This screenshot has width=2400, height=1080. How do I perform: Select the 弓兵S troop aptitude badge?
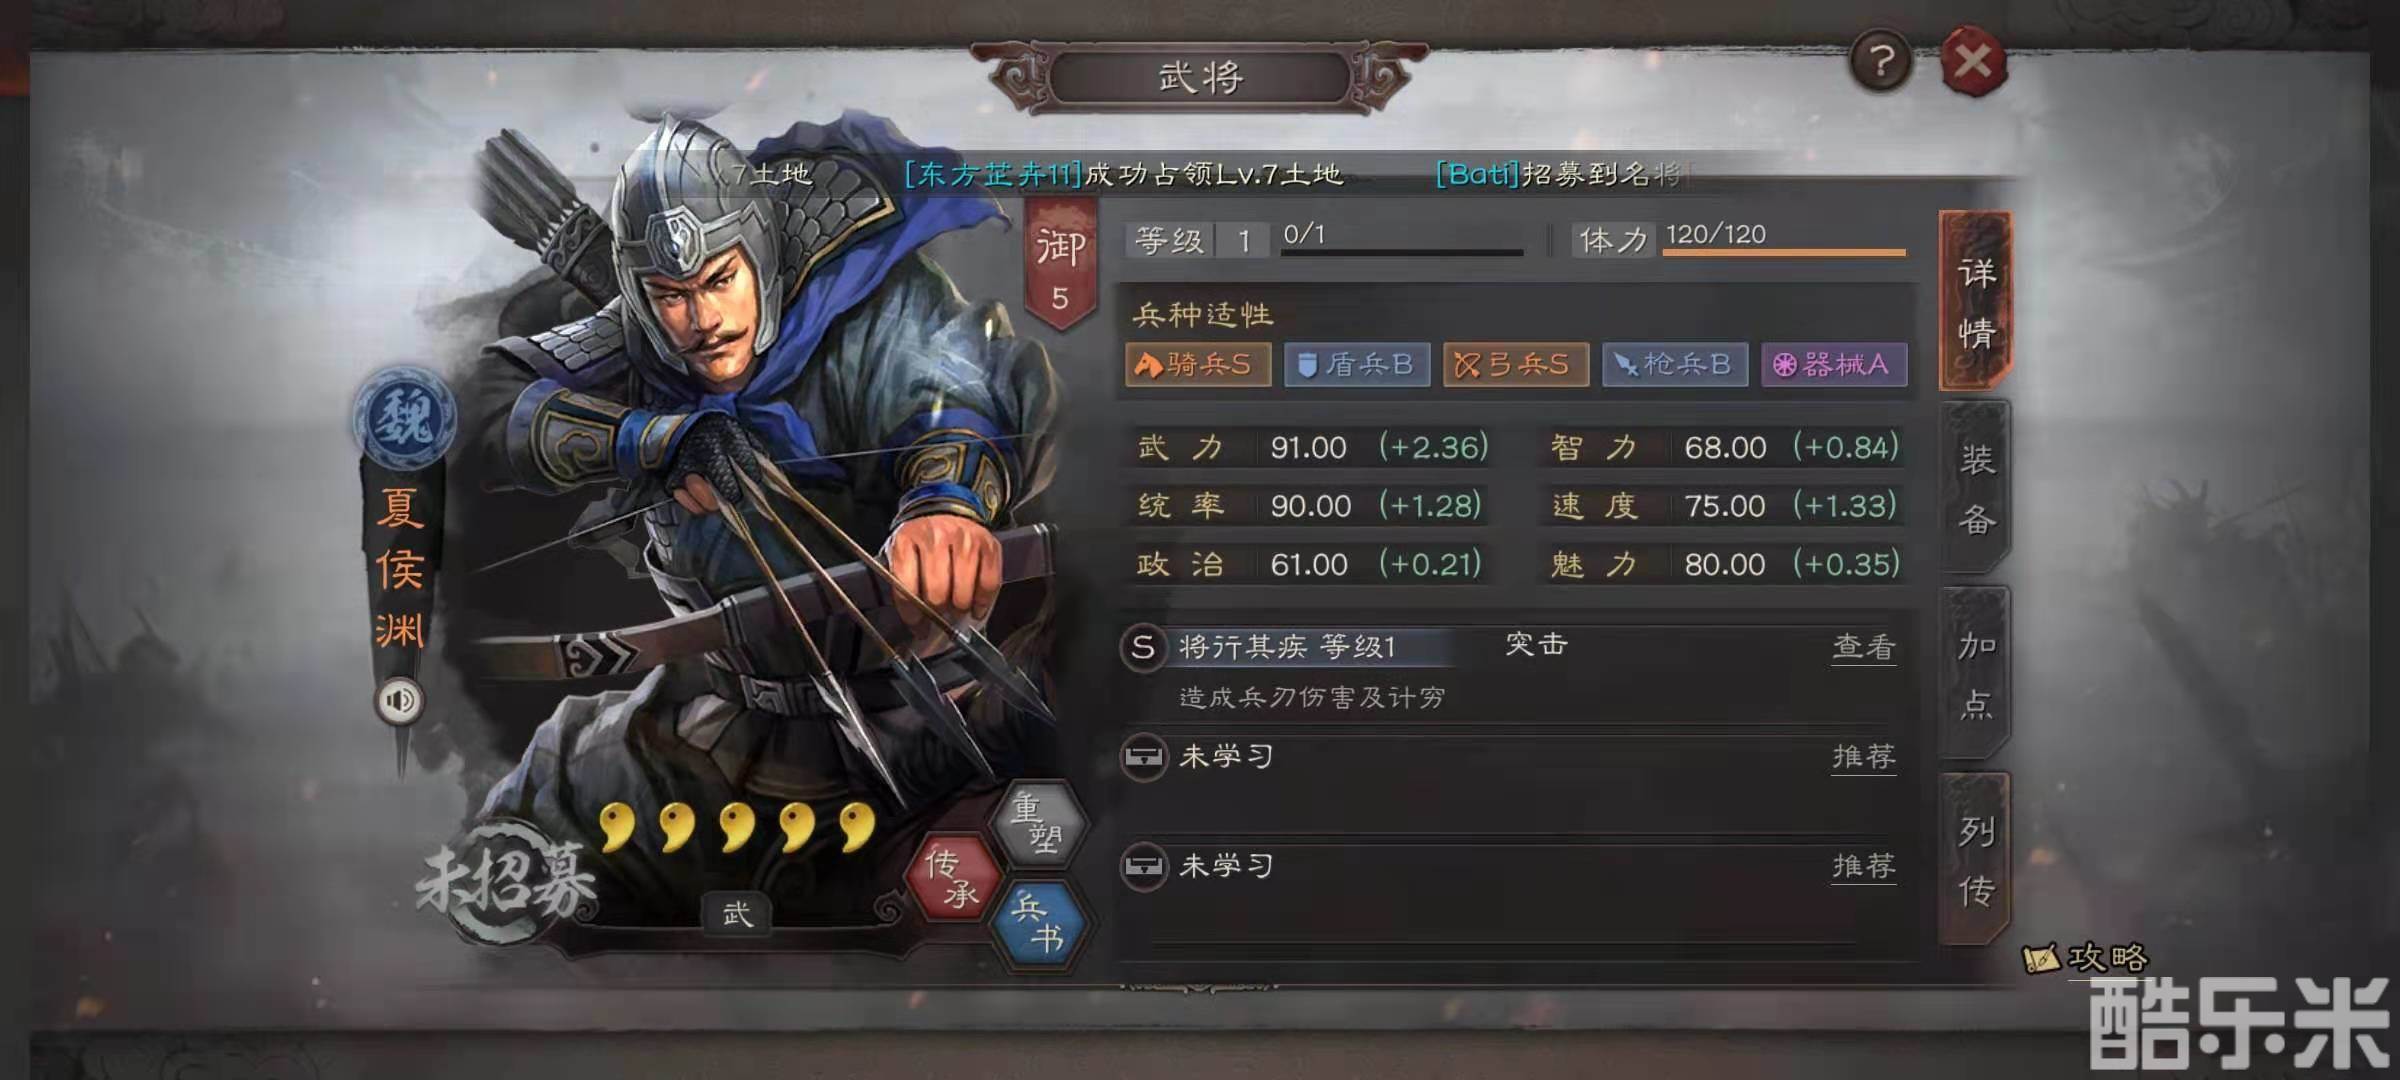[1516, 365]
